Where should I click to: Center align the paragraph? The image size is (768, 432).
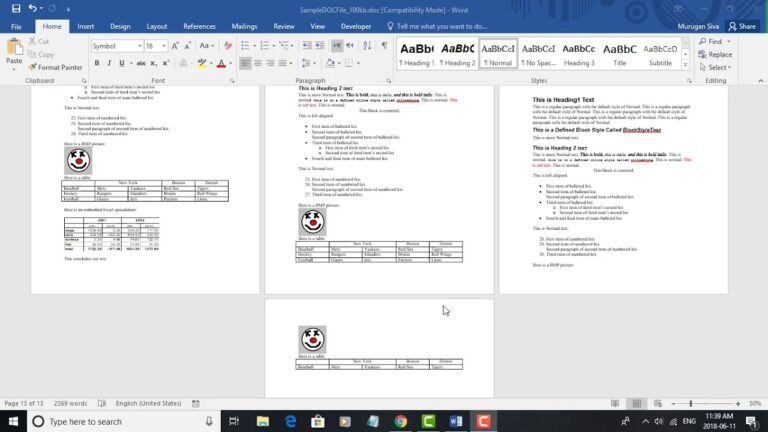tap(258, 63)
